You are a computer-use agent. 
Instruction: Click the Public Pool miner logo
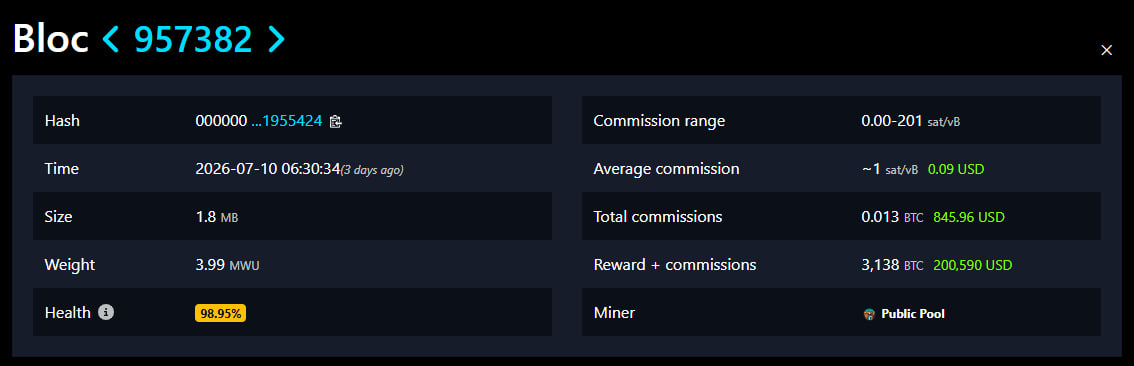click(869, 315)
